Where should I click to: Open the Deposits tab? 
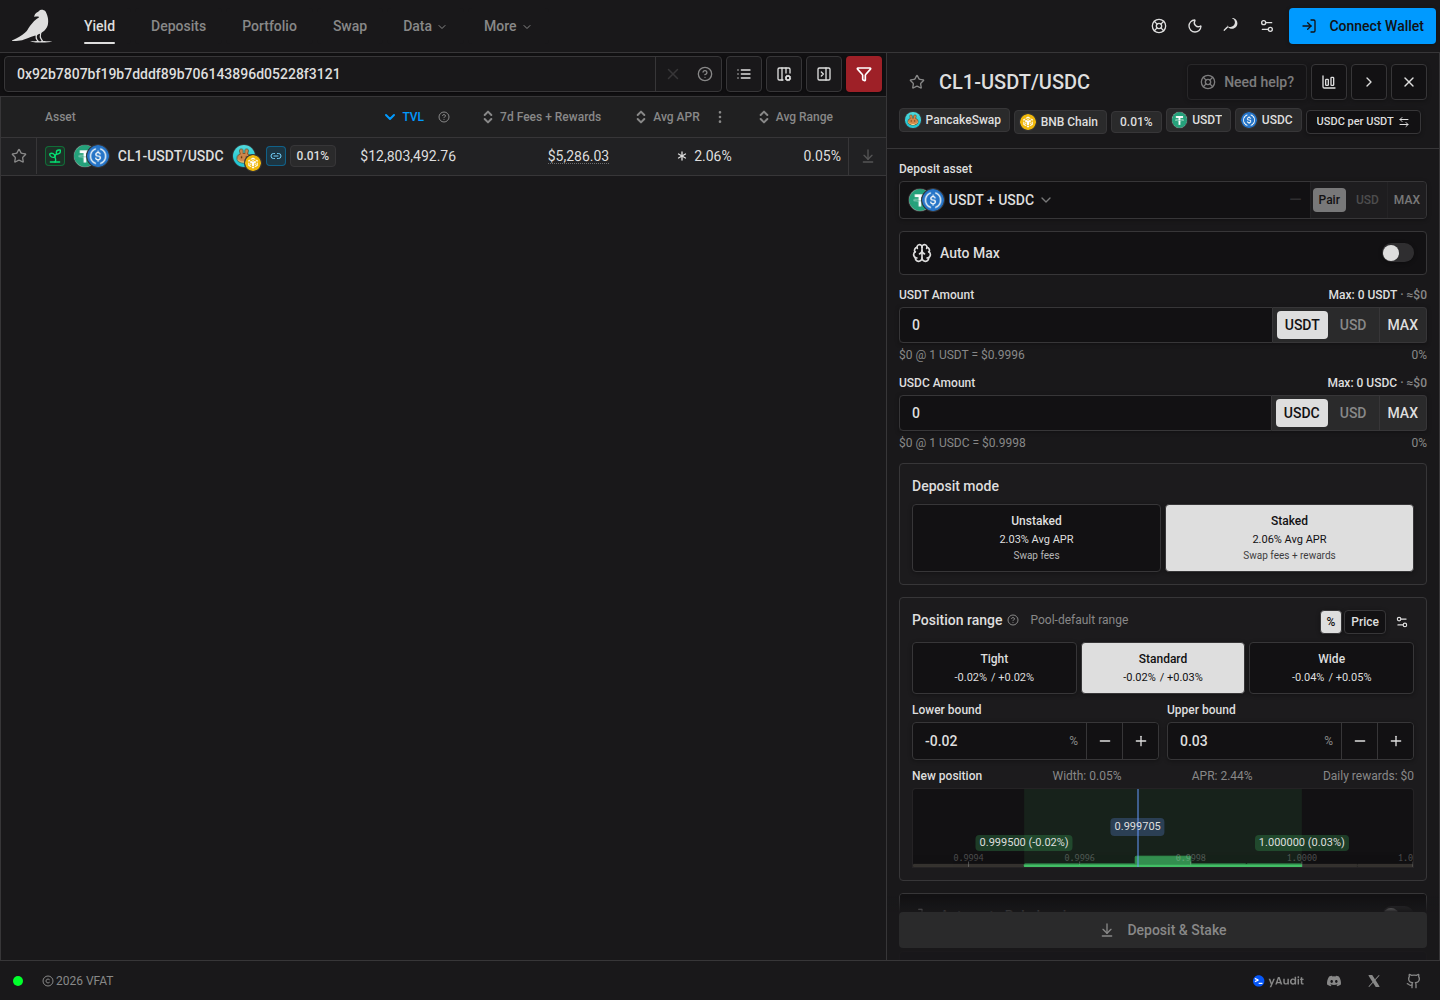point(178,26)
